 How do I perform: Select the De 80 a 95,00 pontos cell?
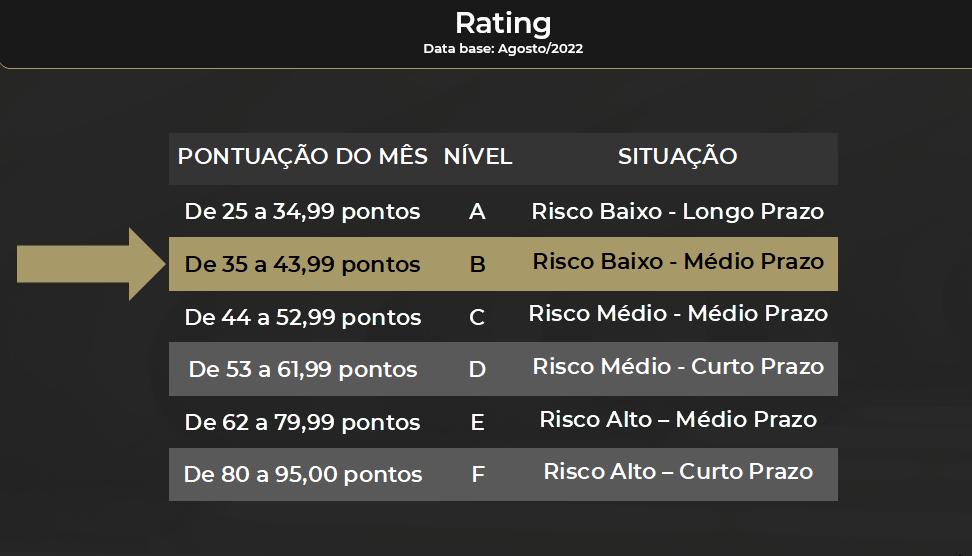point(303,475)
